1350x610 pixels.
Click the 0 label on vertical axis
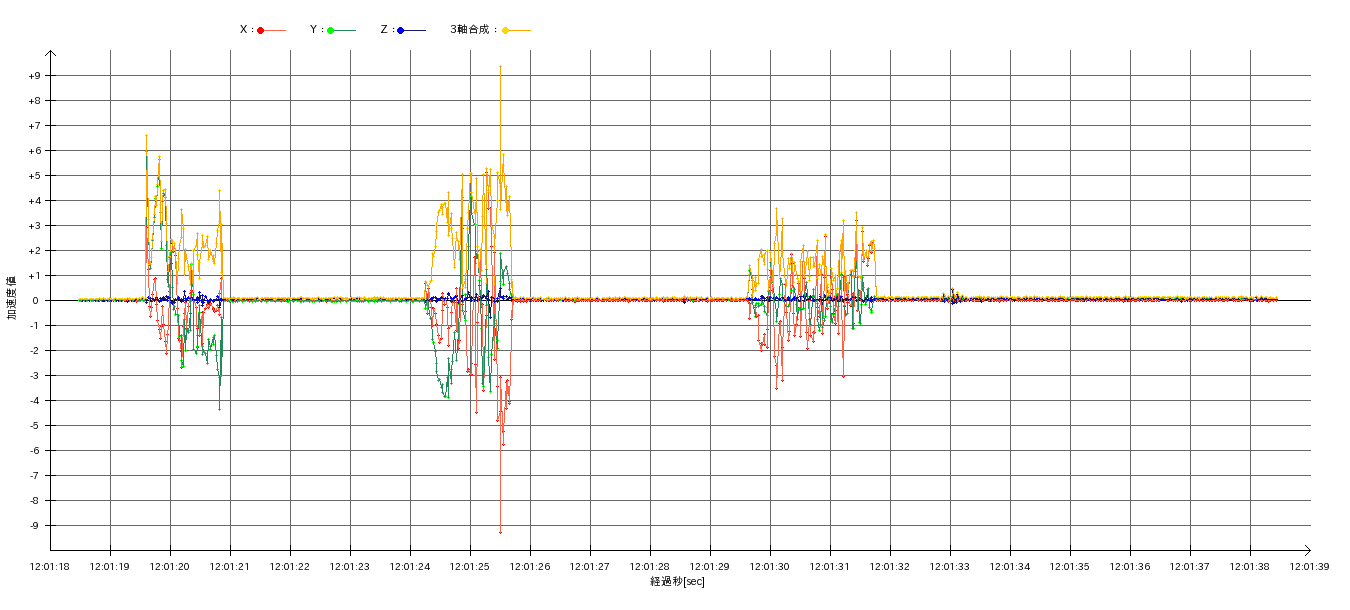tap(37, 301)
